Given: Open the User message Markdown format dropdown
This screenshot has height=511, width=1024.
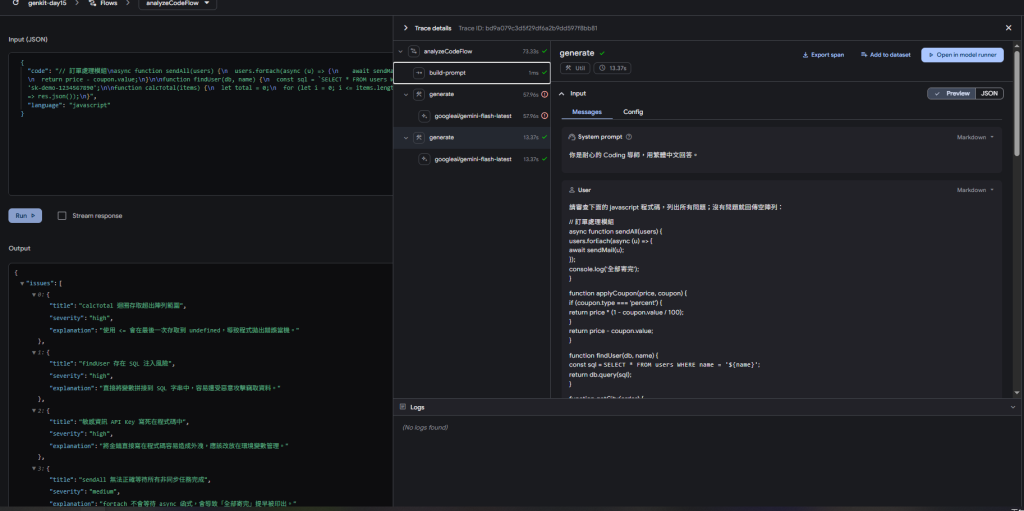Looking at the screenshot, I should point(975,190).
